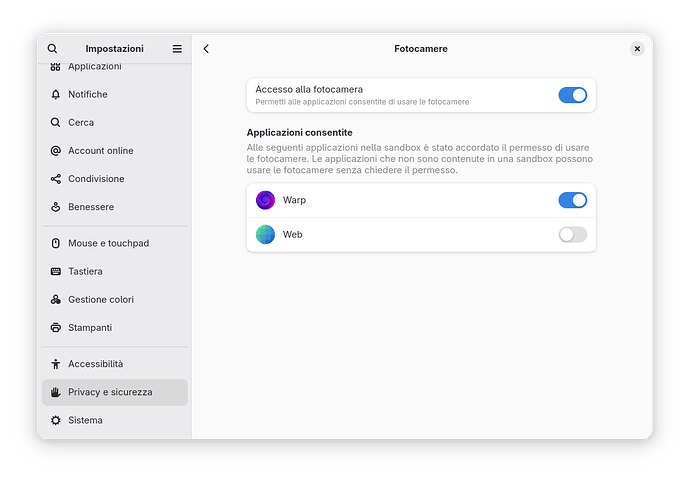Close the Impostazioni window
The width and height of the screenshot is (690, 481).
tap(637, 48)
